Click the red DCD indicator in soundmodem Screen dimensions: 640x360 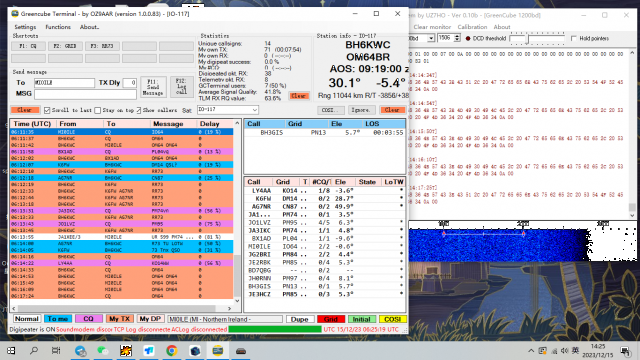[x=468, y=38]
